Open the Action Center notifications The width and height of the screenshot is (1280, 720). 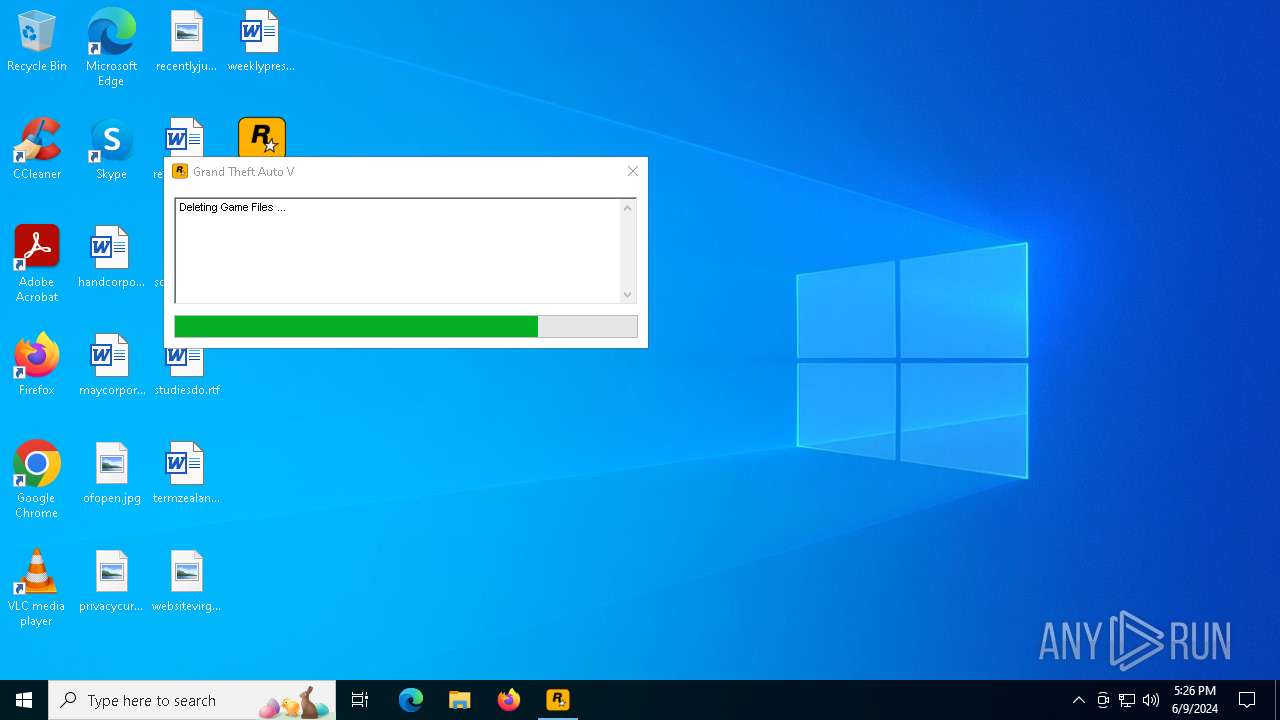pos(1247,700)
